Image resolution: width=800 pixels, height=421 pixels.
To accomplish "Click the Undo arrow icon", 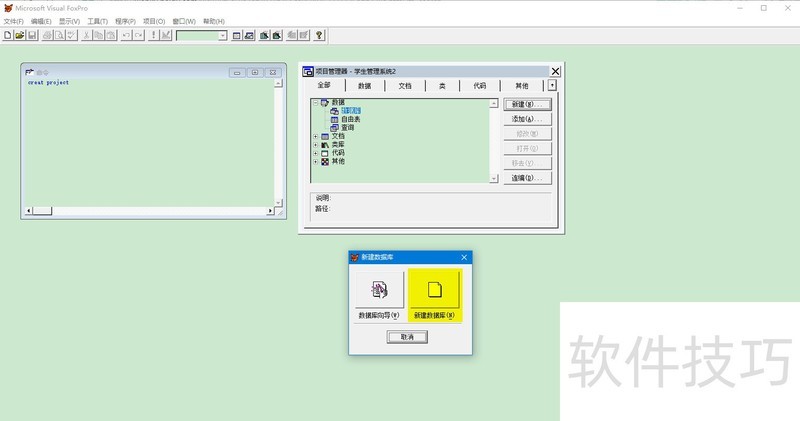I will click(126, 35).
